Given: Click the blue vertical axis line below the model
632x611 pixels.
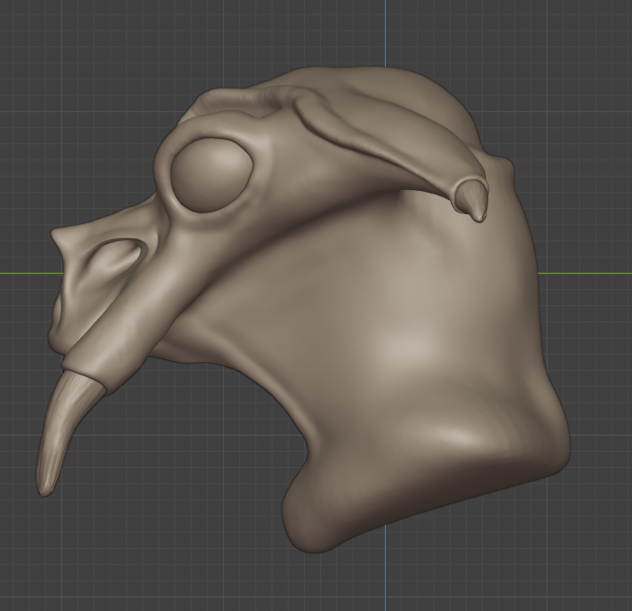Looking at the screenshot, I should [x=387, y=580].
